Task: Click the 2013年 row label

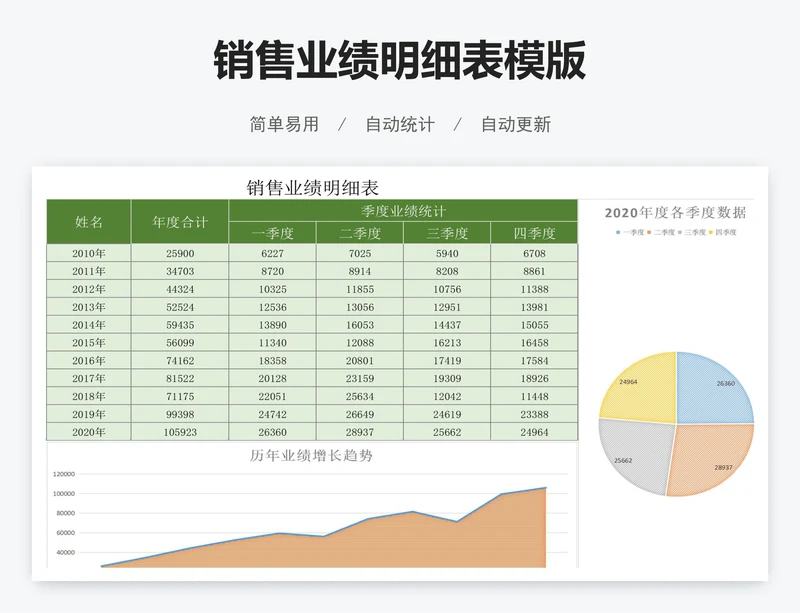Action: coord(89,307)
